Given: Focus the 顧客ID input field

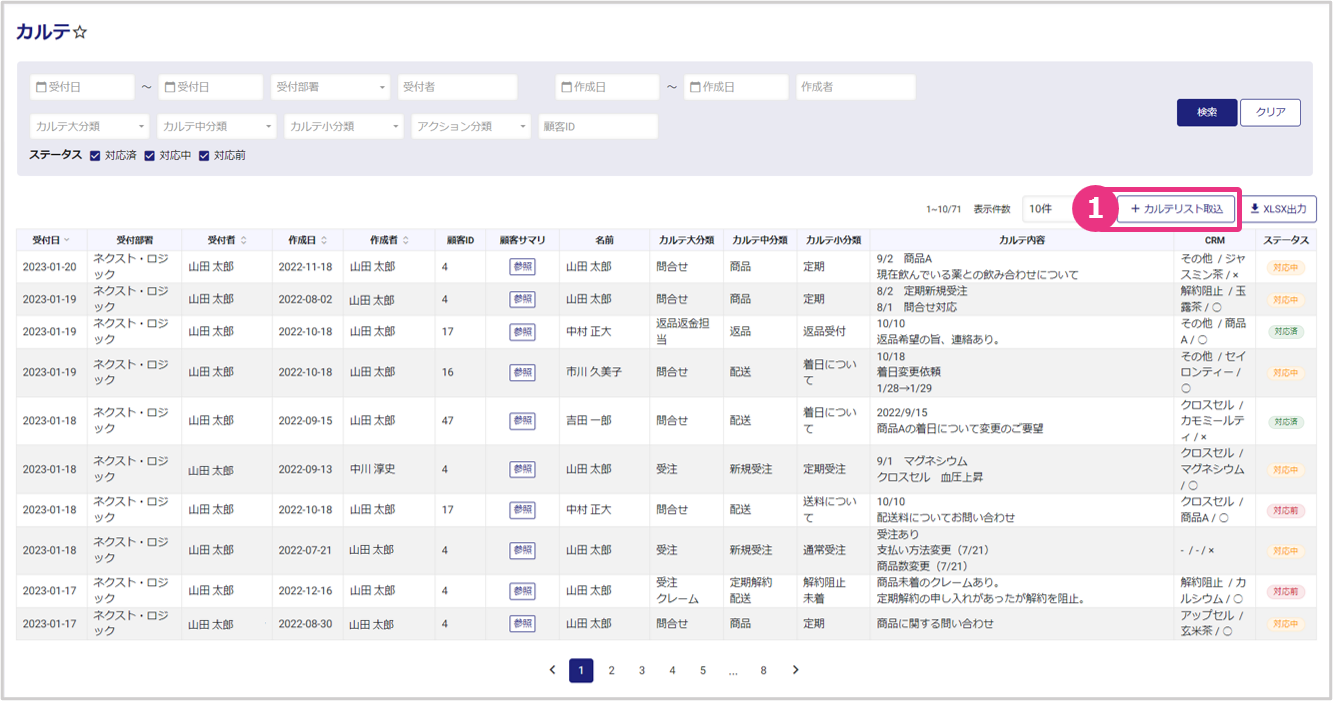Looking at the screenshot, I should 597,127.
